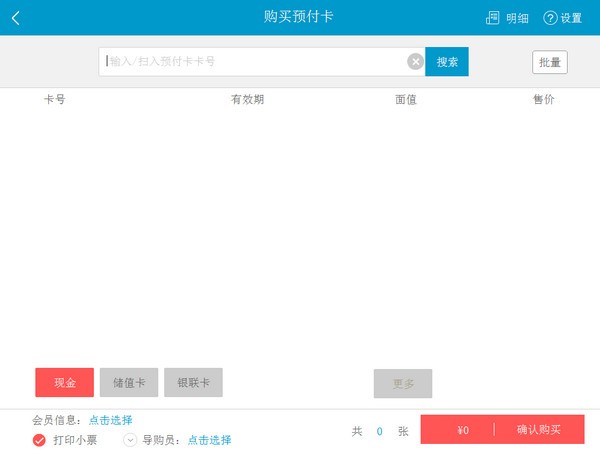Click the 售价 column header
600x450 pixels.
543,100
